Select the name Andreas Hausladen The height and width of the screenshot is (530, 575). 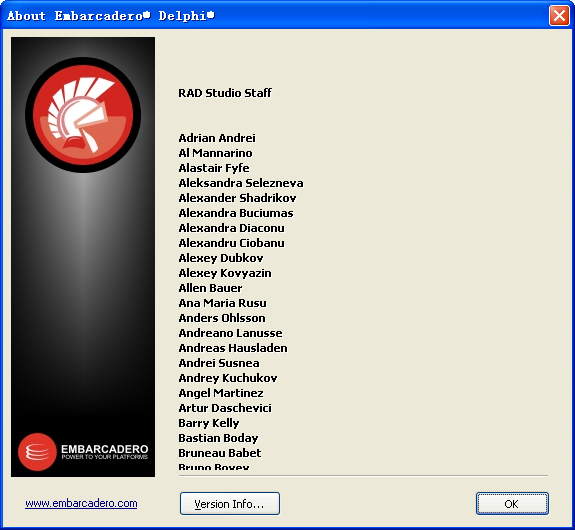(x=233, y=348)
